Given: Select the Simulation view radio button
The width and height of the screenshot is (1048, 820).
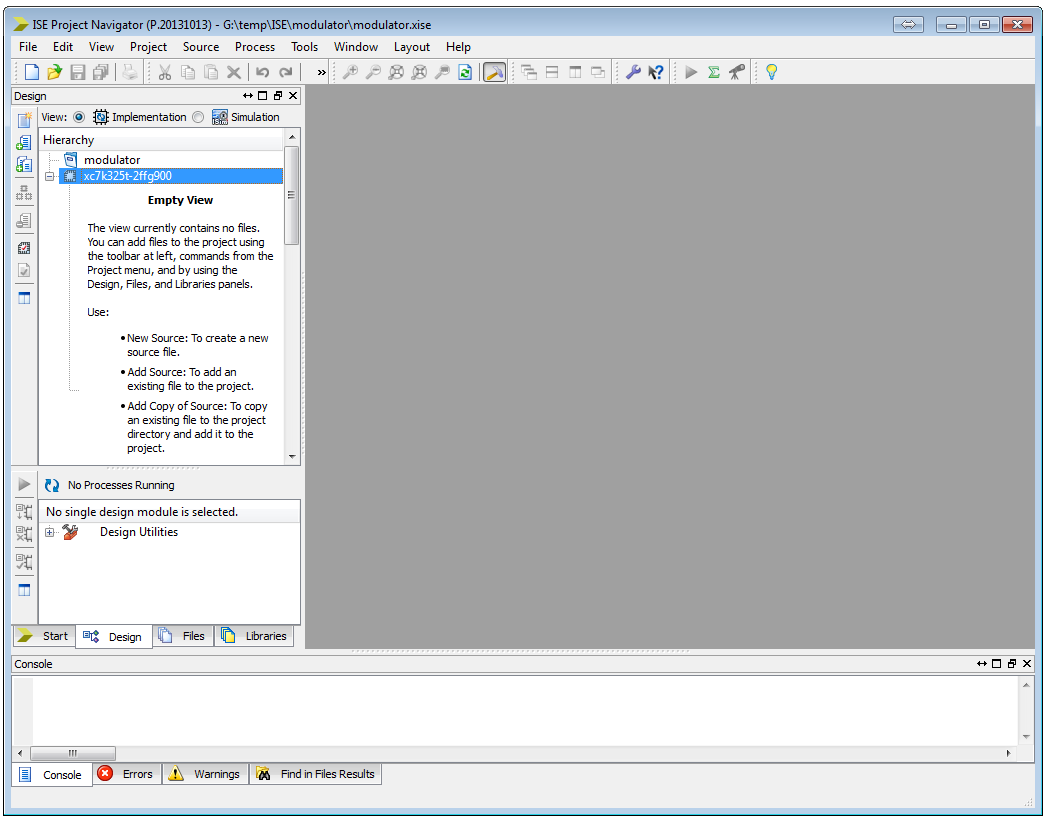Looking at the screenshot, I should 198,117.
